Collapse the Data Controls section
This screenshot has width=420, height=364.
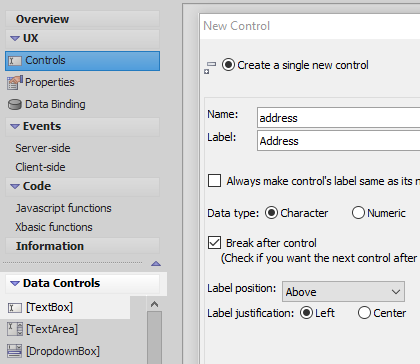click(15, 284)
